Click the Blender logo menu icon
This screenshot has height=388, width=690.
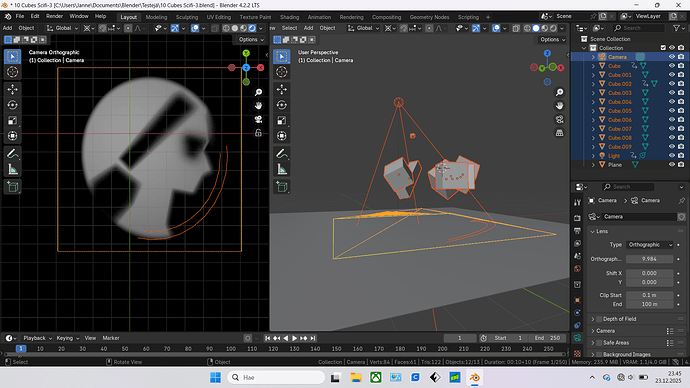[x=8, y=17]
